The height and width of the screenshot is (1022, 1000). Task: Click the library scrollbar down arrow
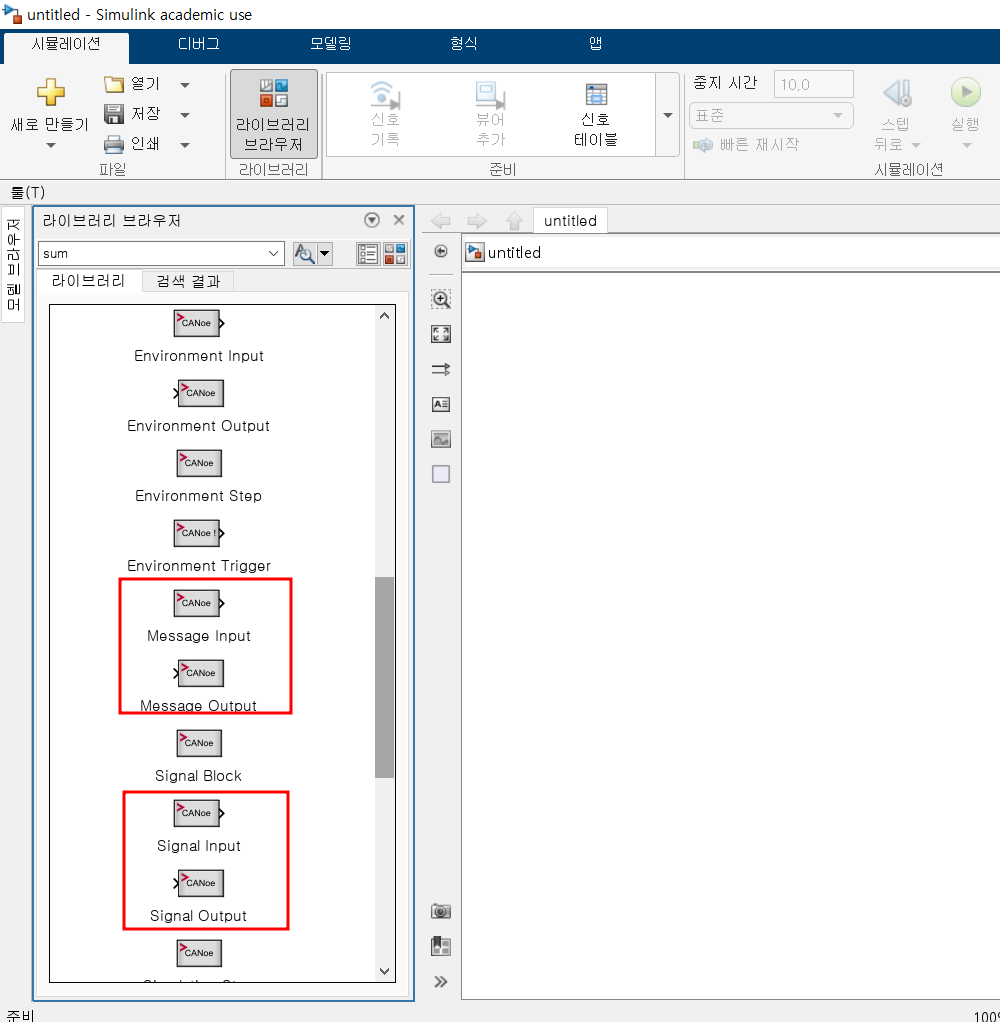click(385, 971)
